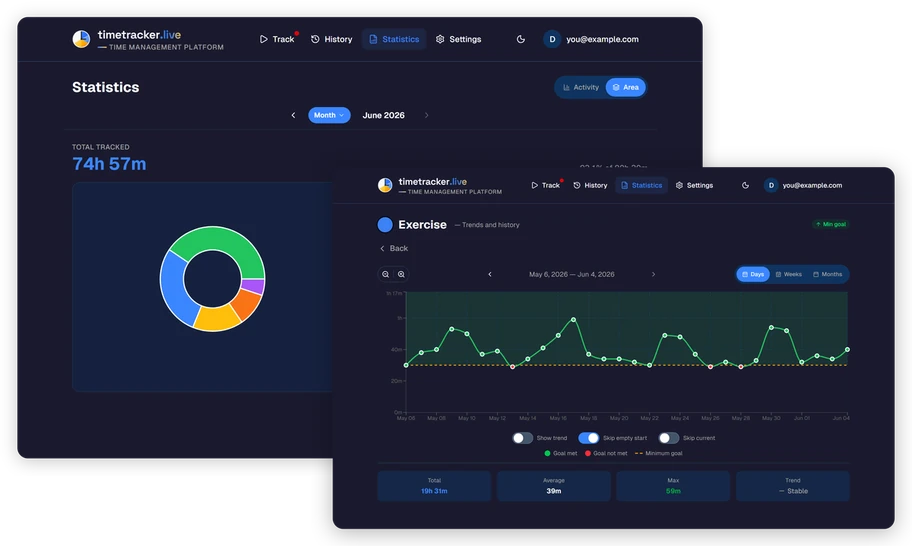
Task: Click the D user avatar in the back window
Action: [x=552, y=39]
